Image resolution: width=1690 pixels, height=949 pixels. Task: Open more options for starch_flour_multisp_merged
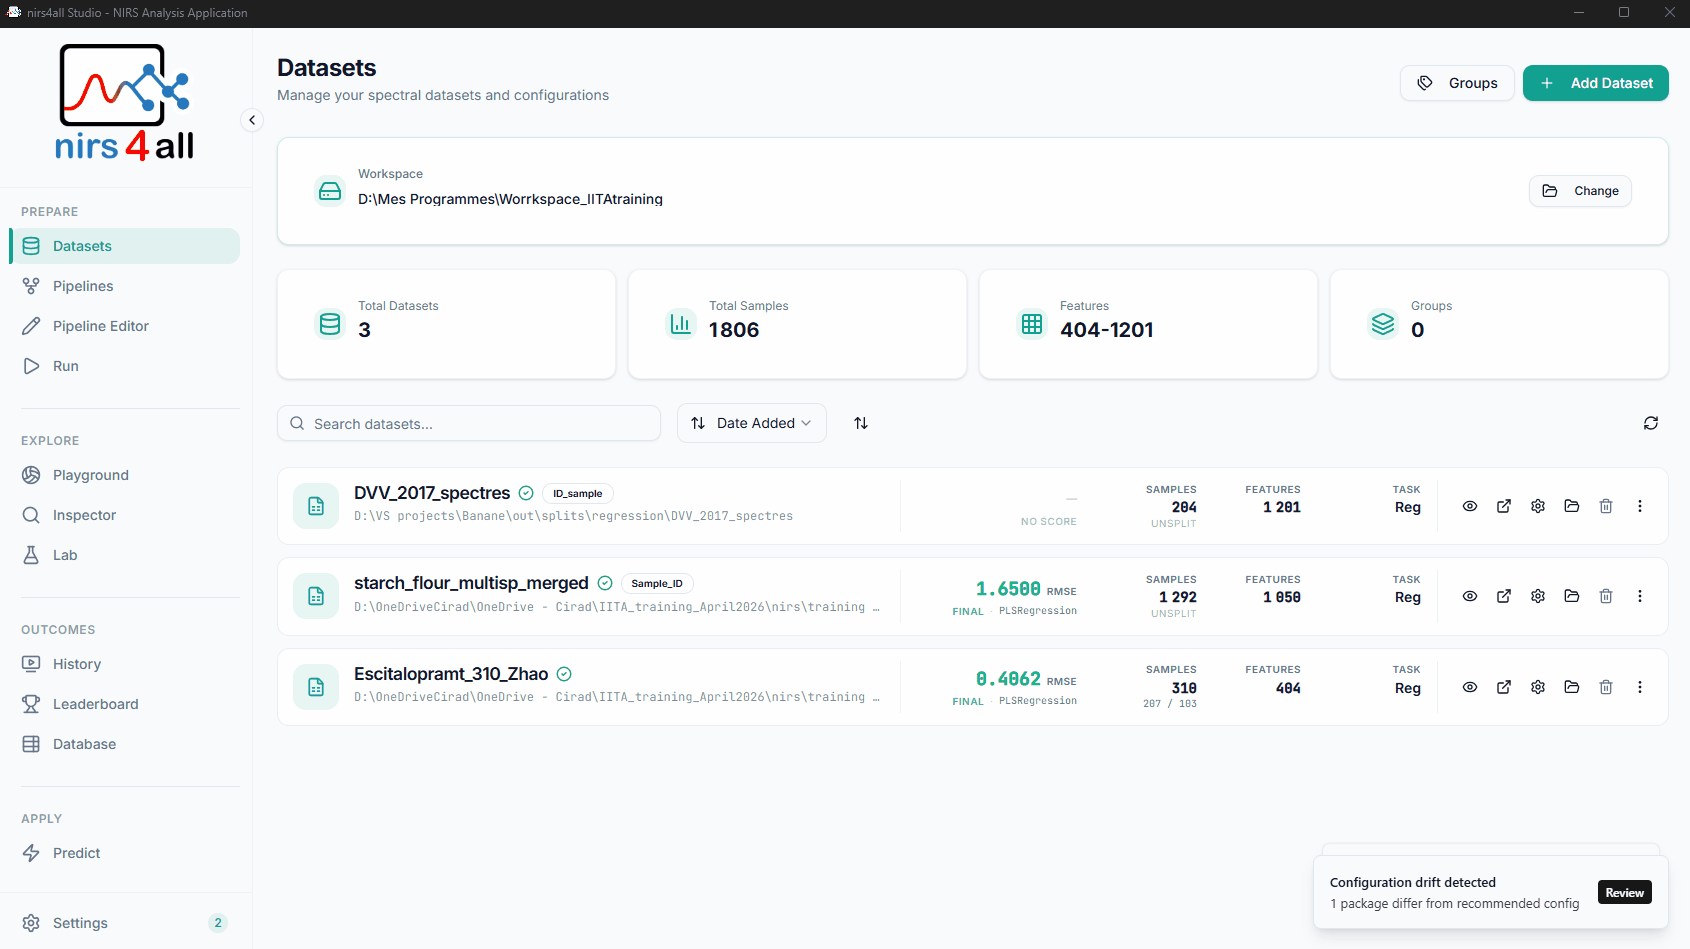coord(1640,596)
